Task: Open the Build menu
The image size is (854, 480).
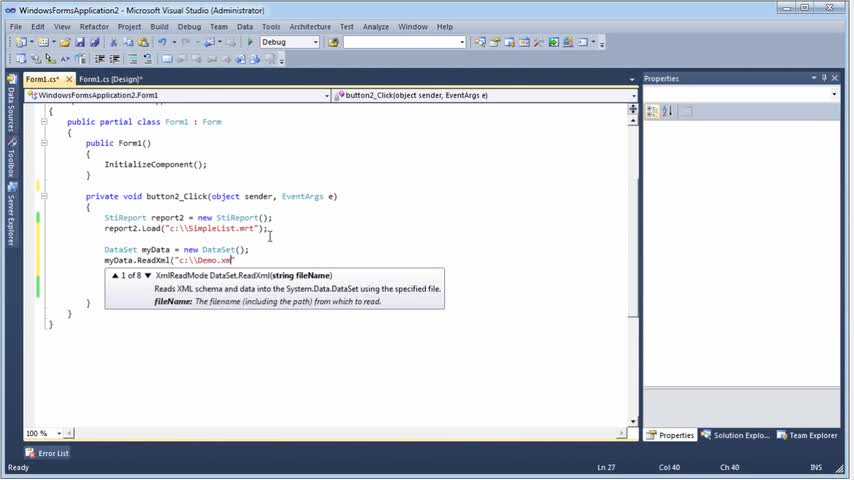Action: click(x=159, y=27)
